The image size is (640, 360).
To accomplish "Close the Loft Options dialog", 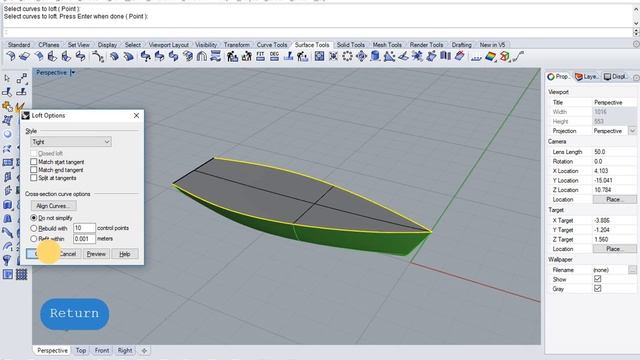I will click(x=136, y=116).
